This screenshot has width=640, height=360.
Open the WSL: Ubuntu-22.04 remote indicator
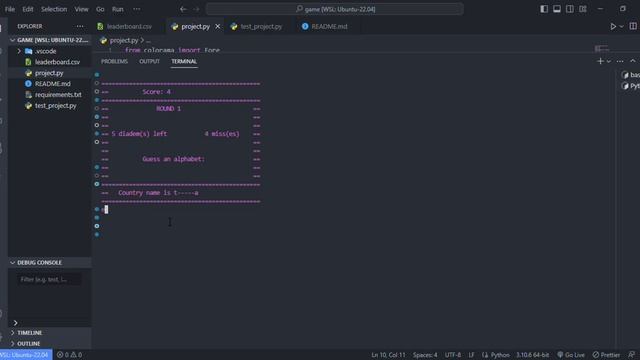pos(25,355)
